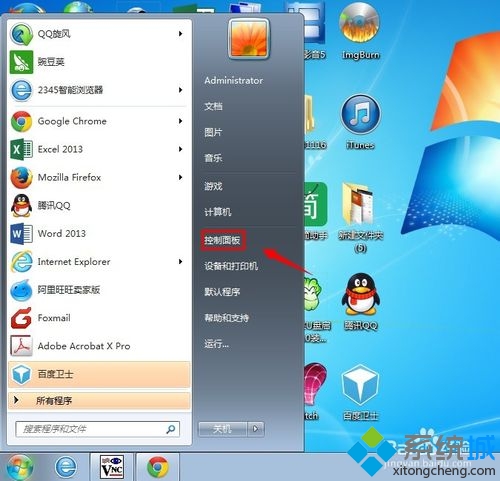The image size is (500, 481).
Task: Open Google Chrome from the taskbar
Action: click(158, 467)
